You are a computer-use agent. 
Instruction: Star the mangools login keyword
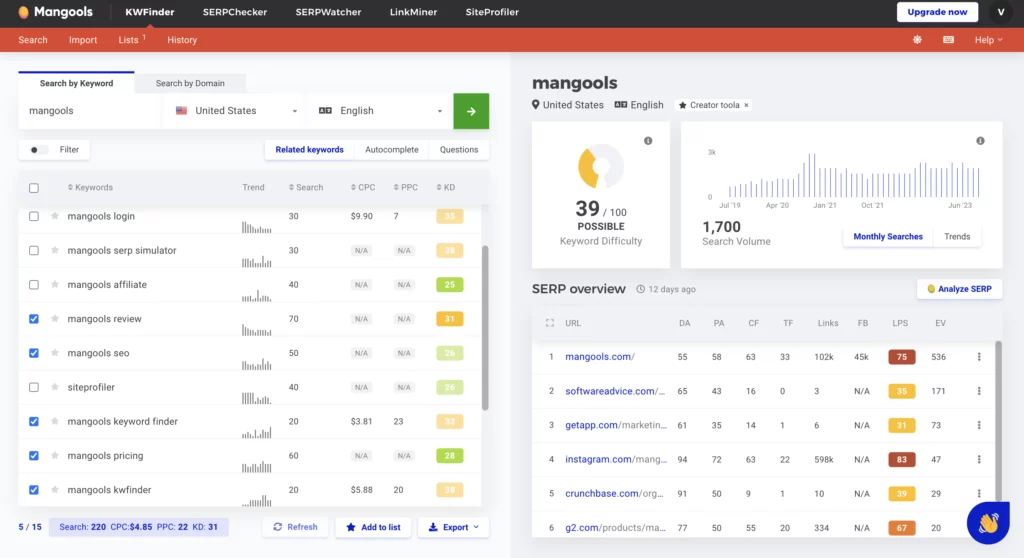pos(55,216)
